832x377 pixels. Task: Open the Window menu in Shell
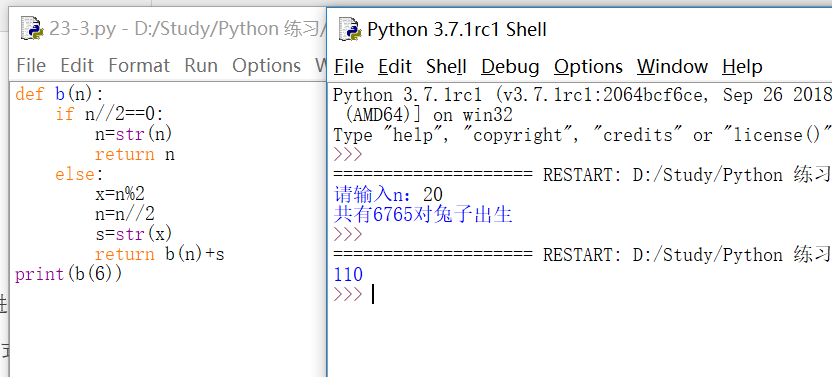point(672,66)
